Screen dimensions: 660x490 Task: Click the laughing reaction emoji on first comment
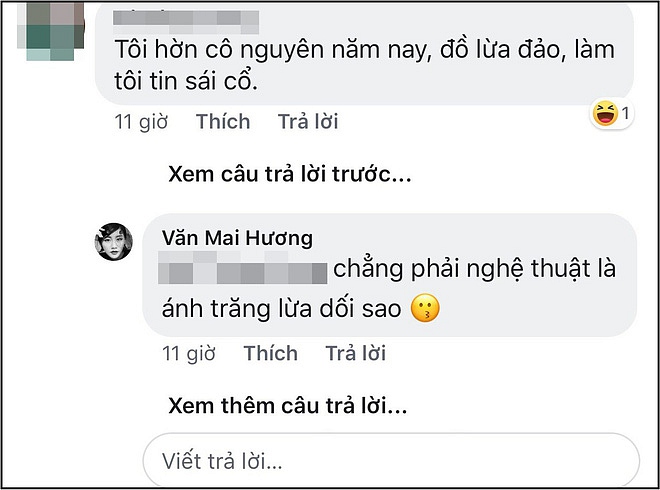pos(604,116)
